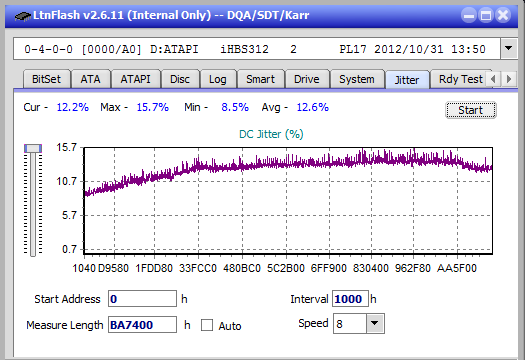This screenshot has width=525, height=360.
Task: Close the LtnFlash window
Action: click(x=503, y=15)
